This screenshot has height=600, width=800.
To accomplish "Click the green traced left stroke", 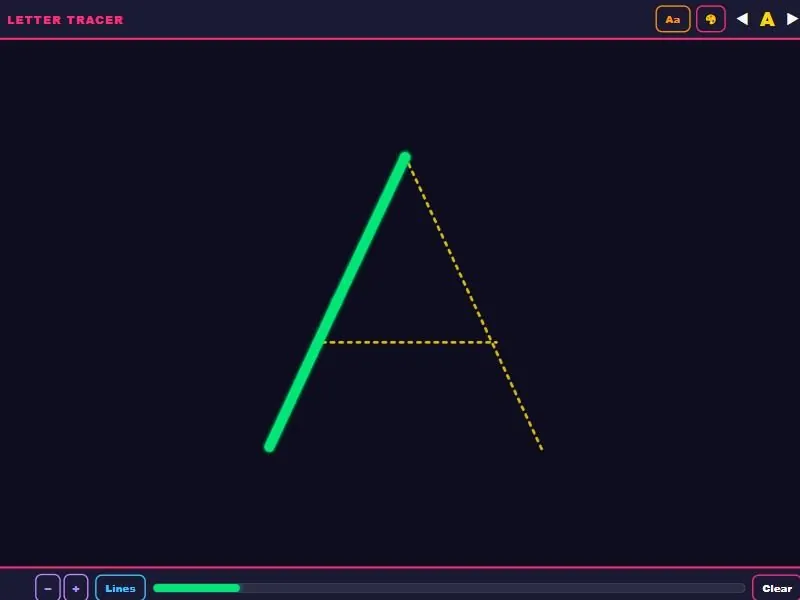I will pyautogui.click(x=337, y=302).
